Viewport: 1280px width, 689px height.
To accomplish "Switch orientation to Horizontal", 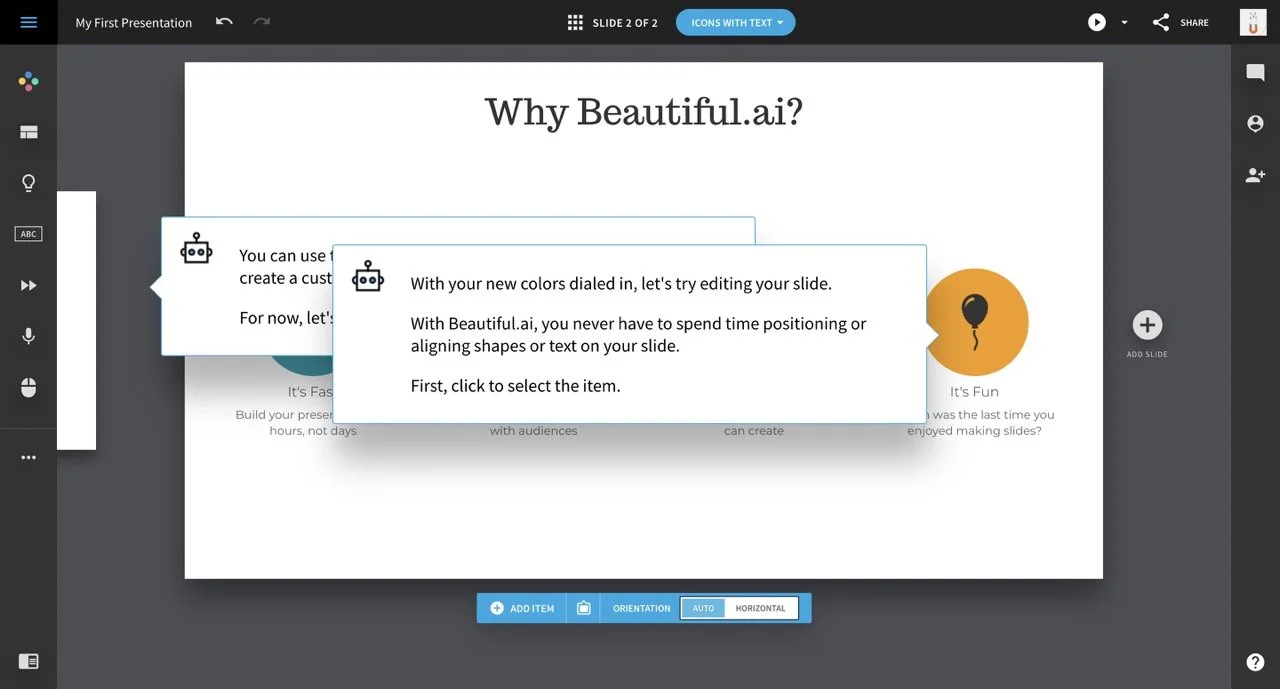I will [761, 607].
